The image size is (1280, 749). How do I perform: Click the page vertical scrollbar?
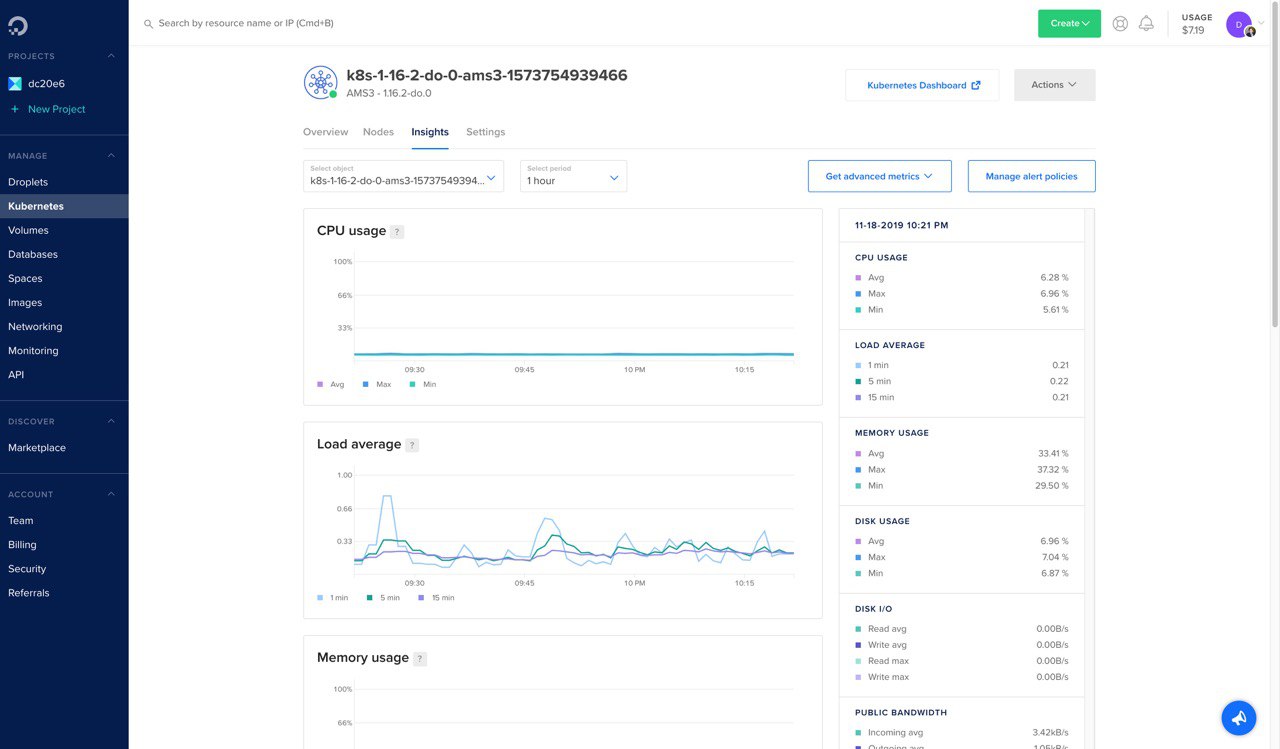1275,165
